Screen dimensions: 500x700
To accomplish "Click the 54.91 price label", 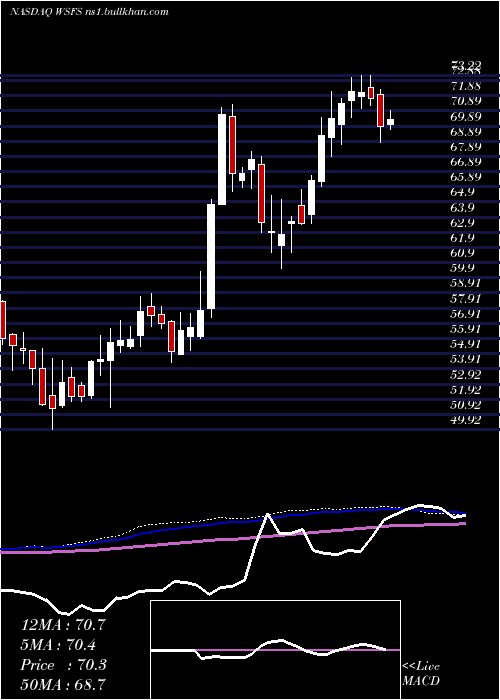I will coord(467,344).
